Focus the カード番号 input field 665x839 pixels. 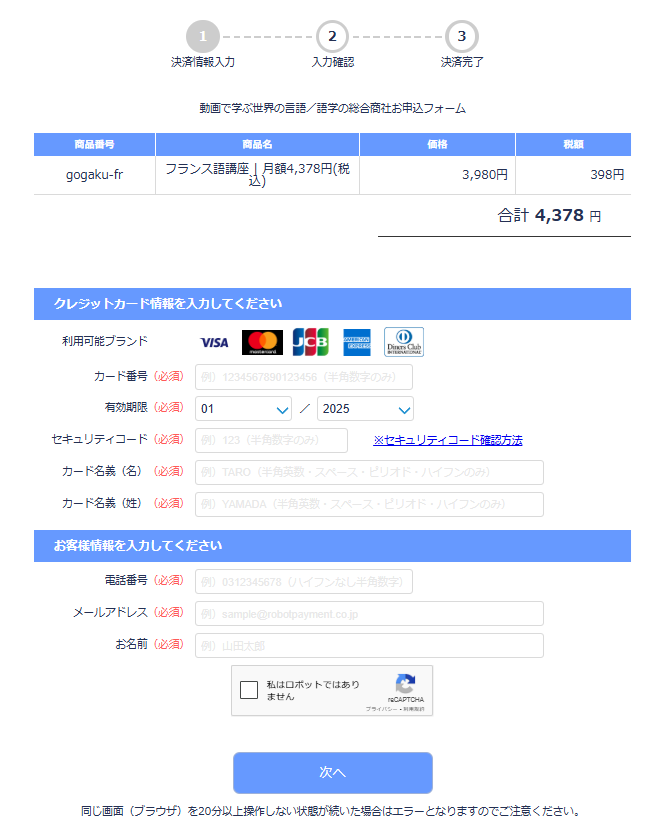click(x=304, y=377)
